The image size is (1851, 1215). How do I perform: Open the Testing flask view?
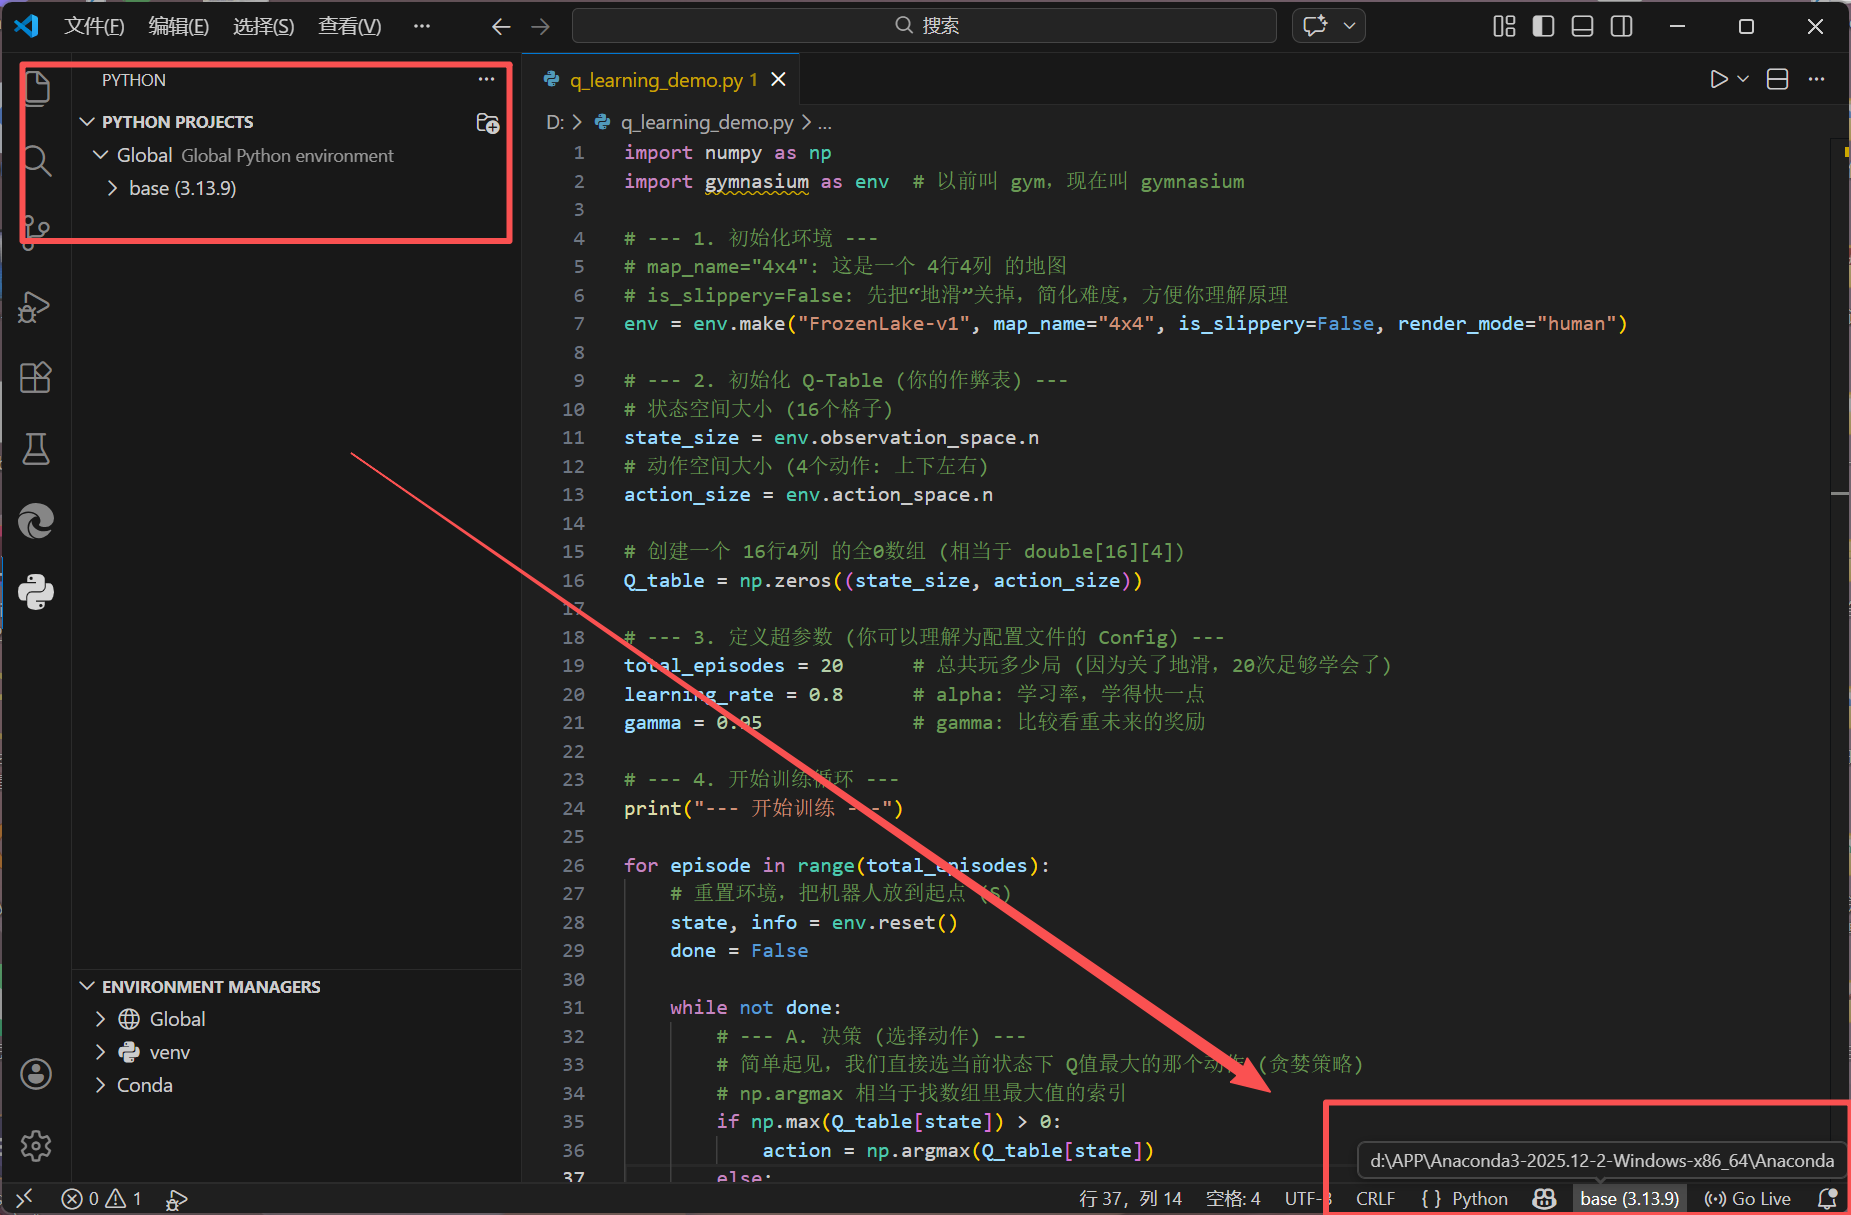point(36,449)
